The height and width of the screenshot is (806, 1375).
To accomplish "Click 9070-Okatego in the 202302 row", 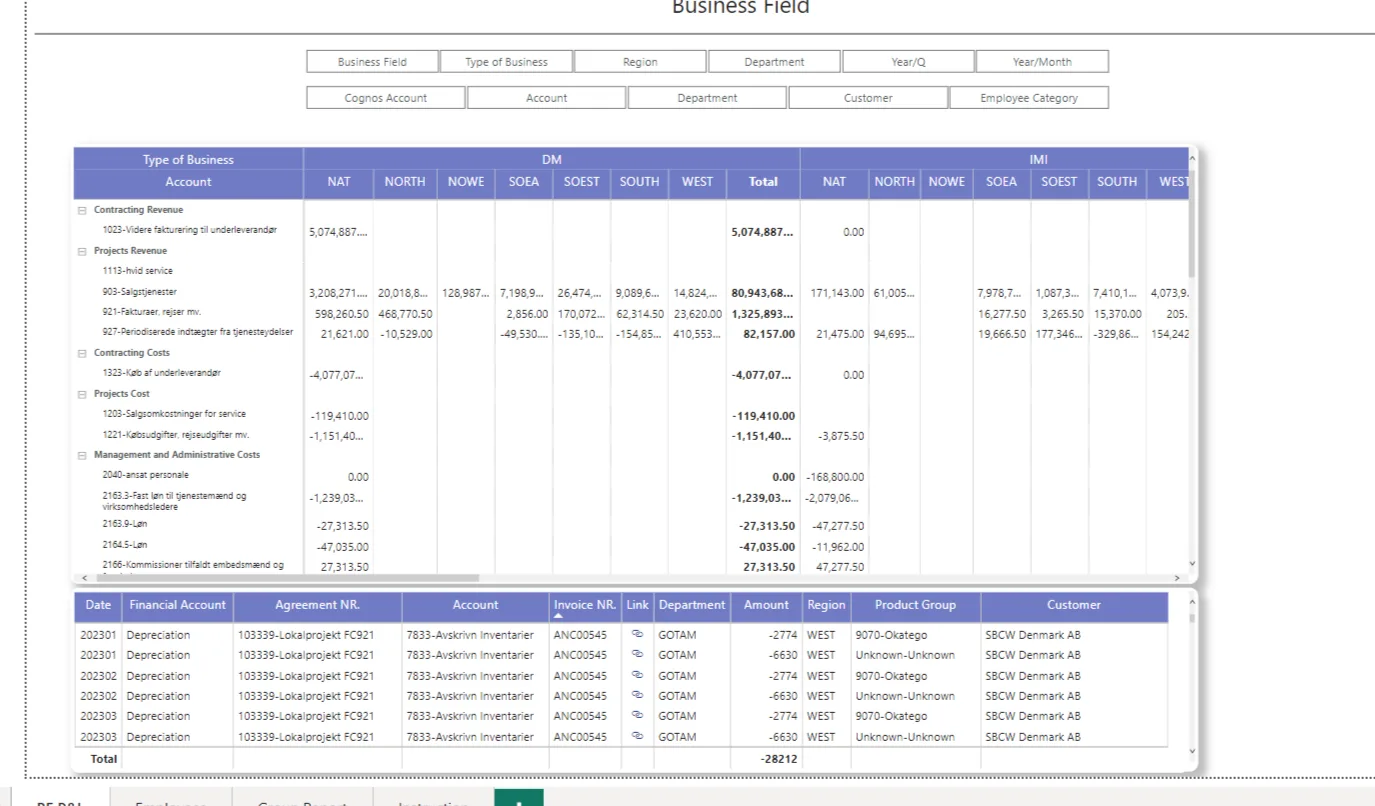I will point(891,676).
